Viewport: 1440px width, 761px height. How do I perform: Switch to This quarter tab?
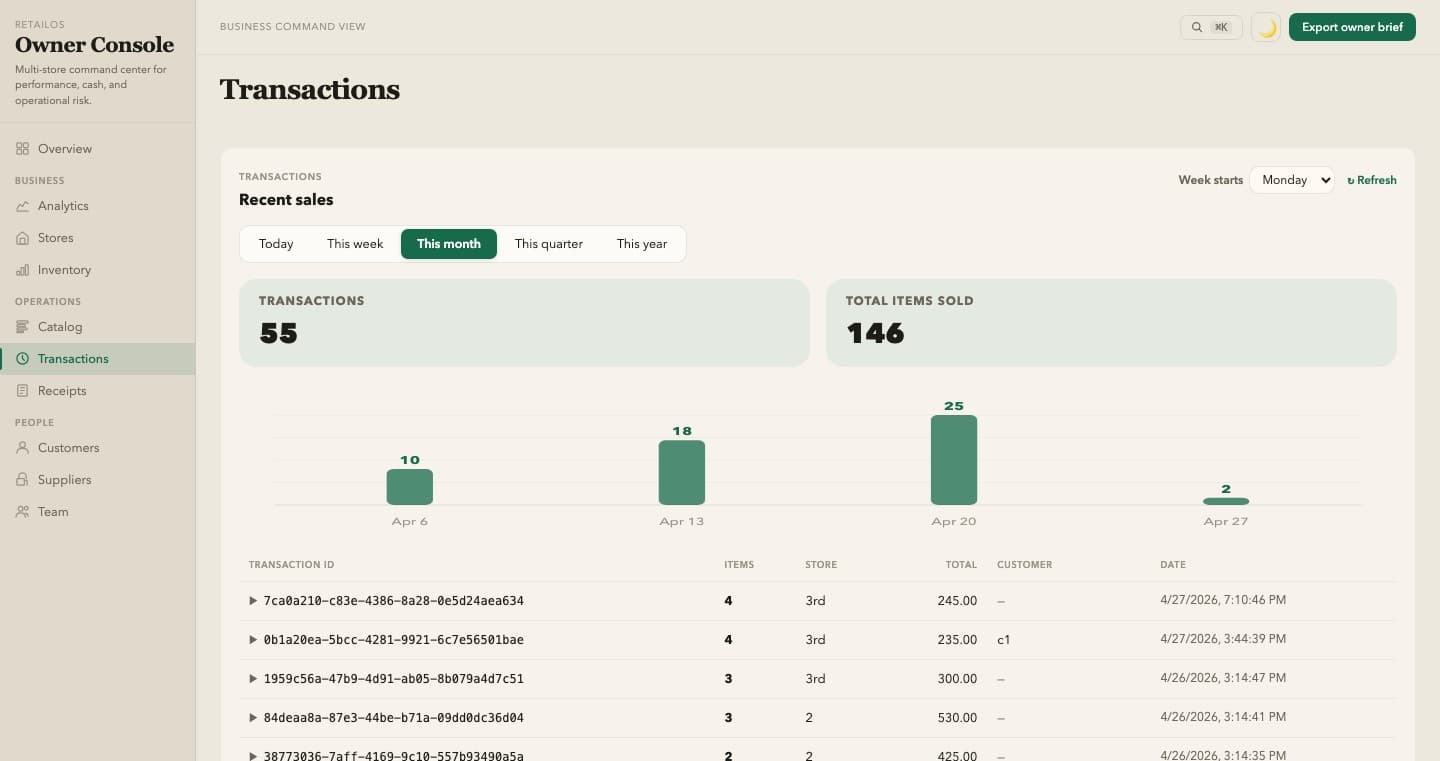pos(549,244)
